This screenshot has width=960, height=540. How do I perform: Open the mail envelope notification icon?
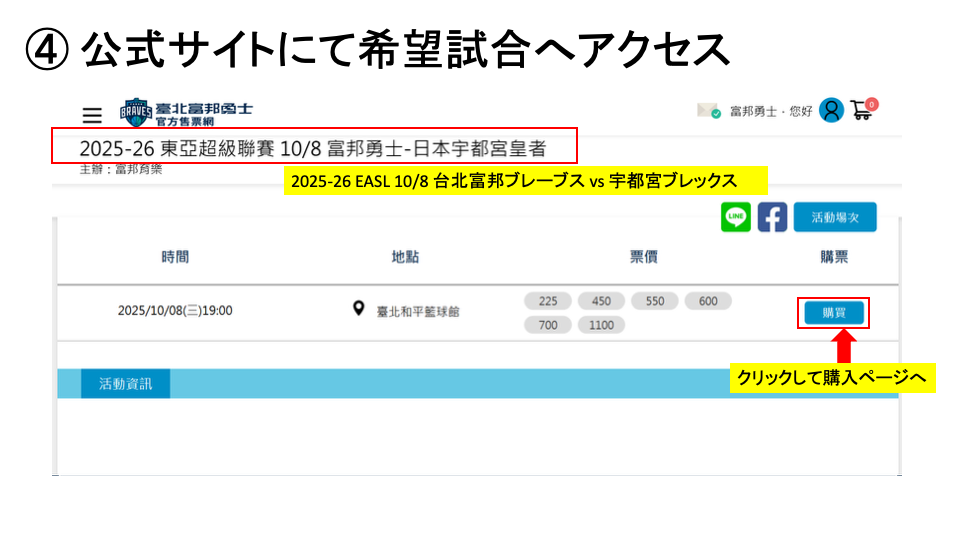[x=708, y=111]
